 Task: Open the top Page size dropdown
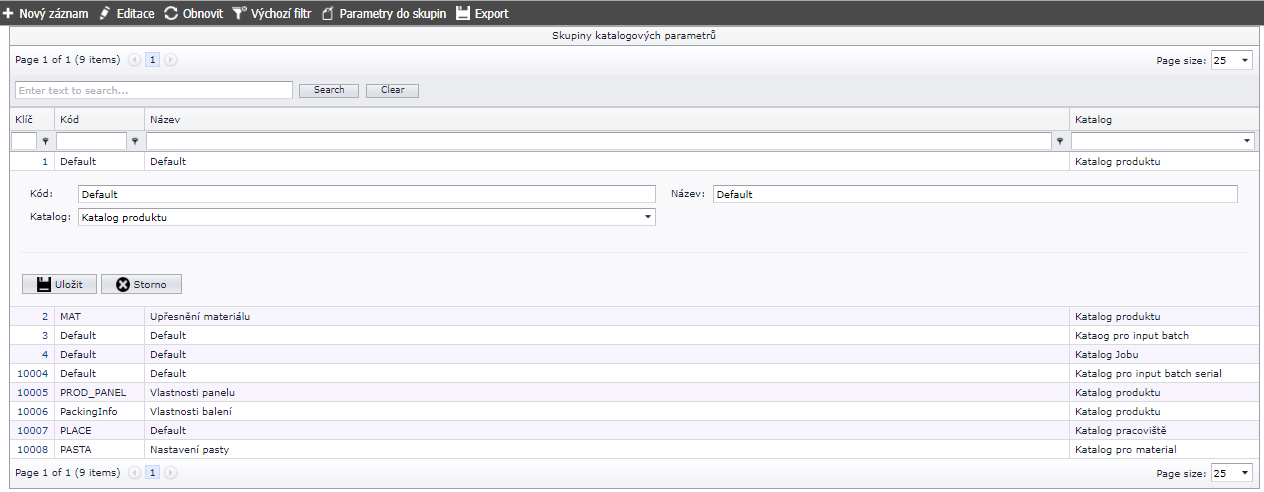click(1244, 61)
